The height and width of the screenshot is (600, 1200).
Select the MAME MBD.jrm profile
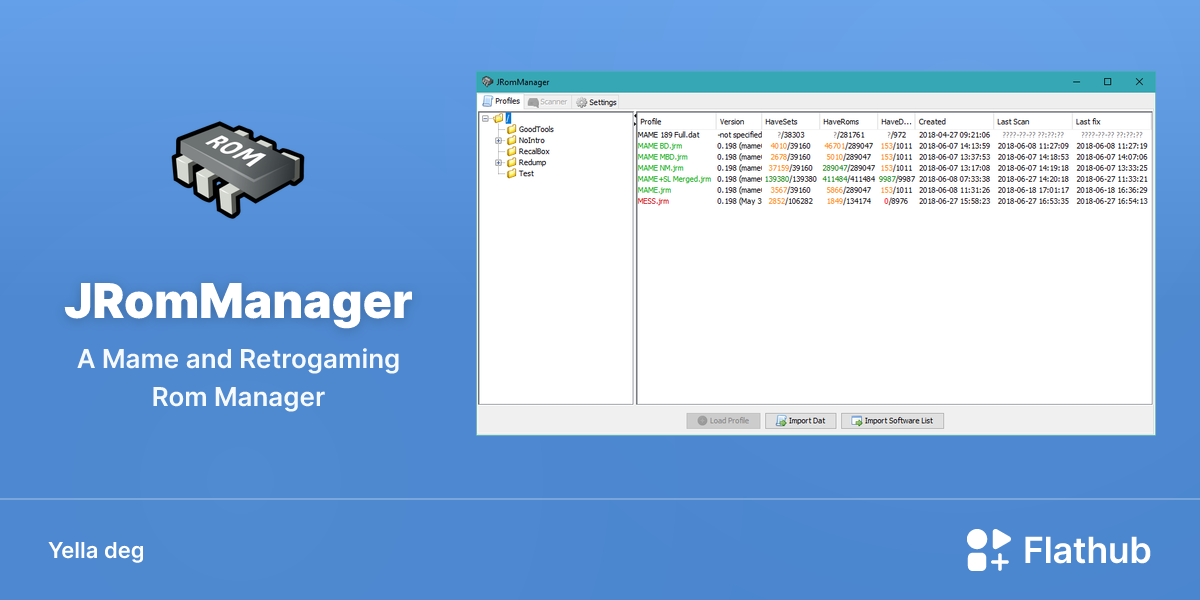tap(663, 157)
